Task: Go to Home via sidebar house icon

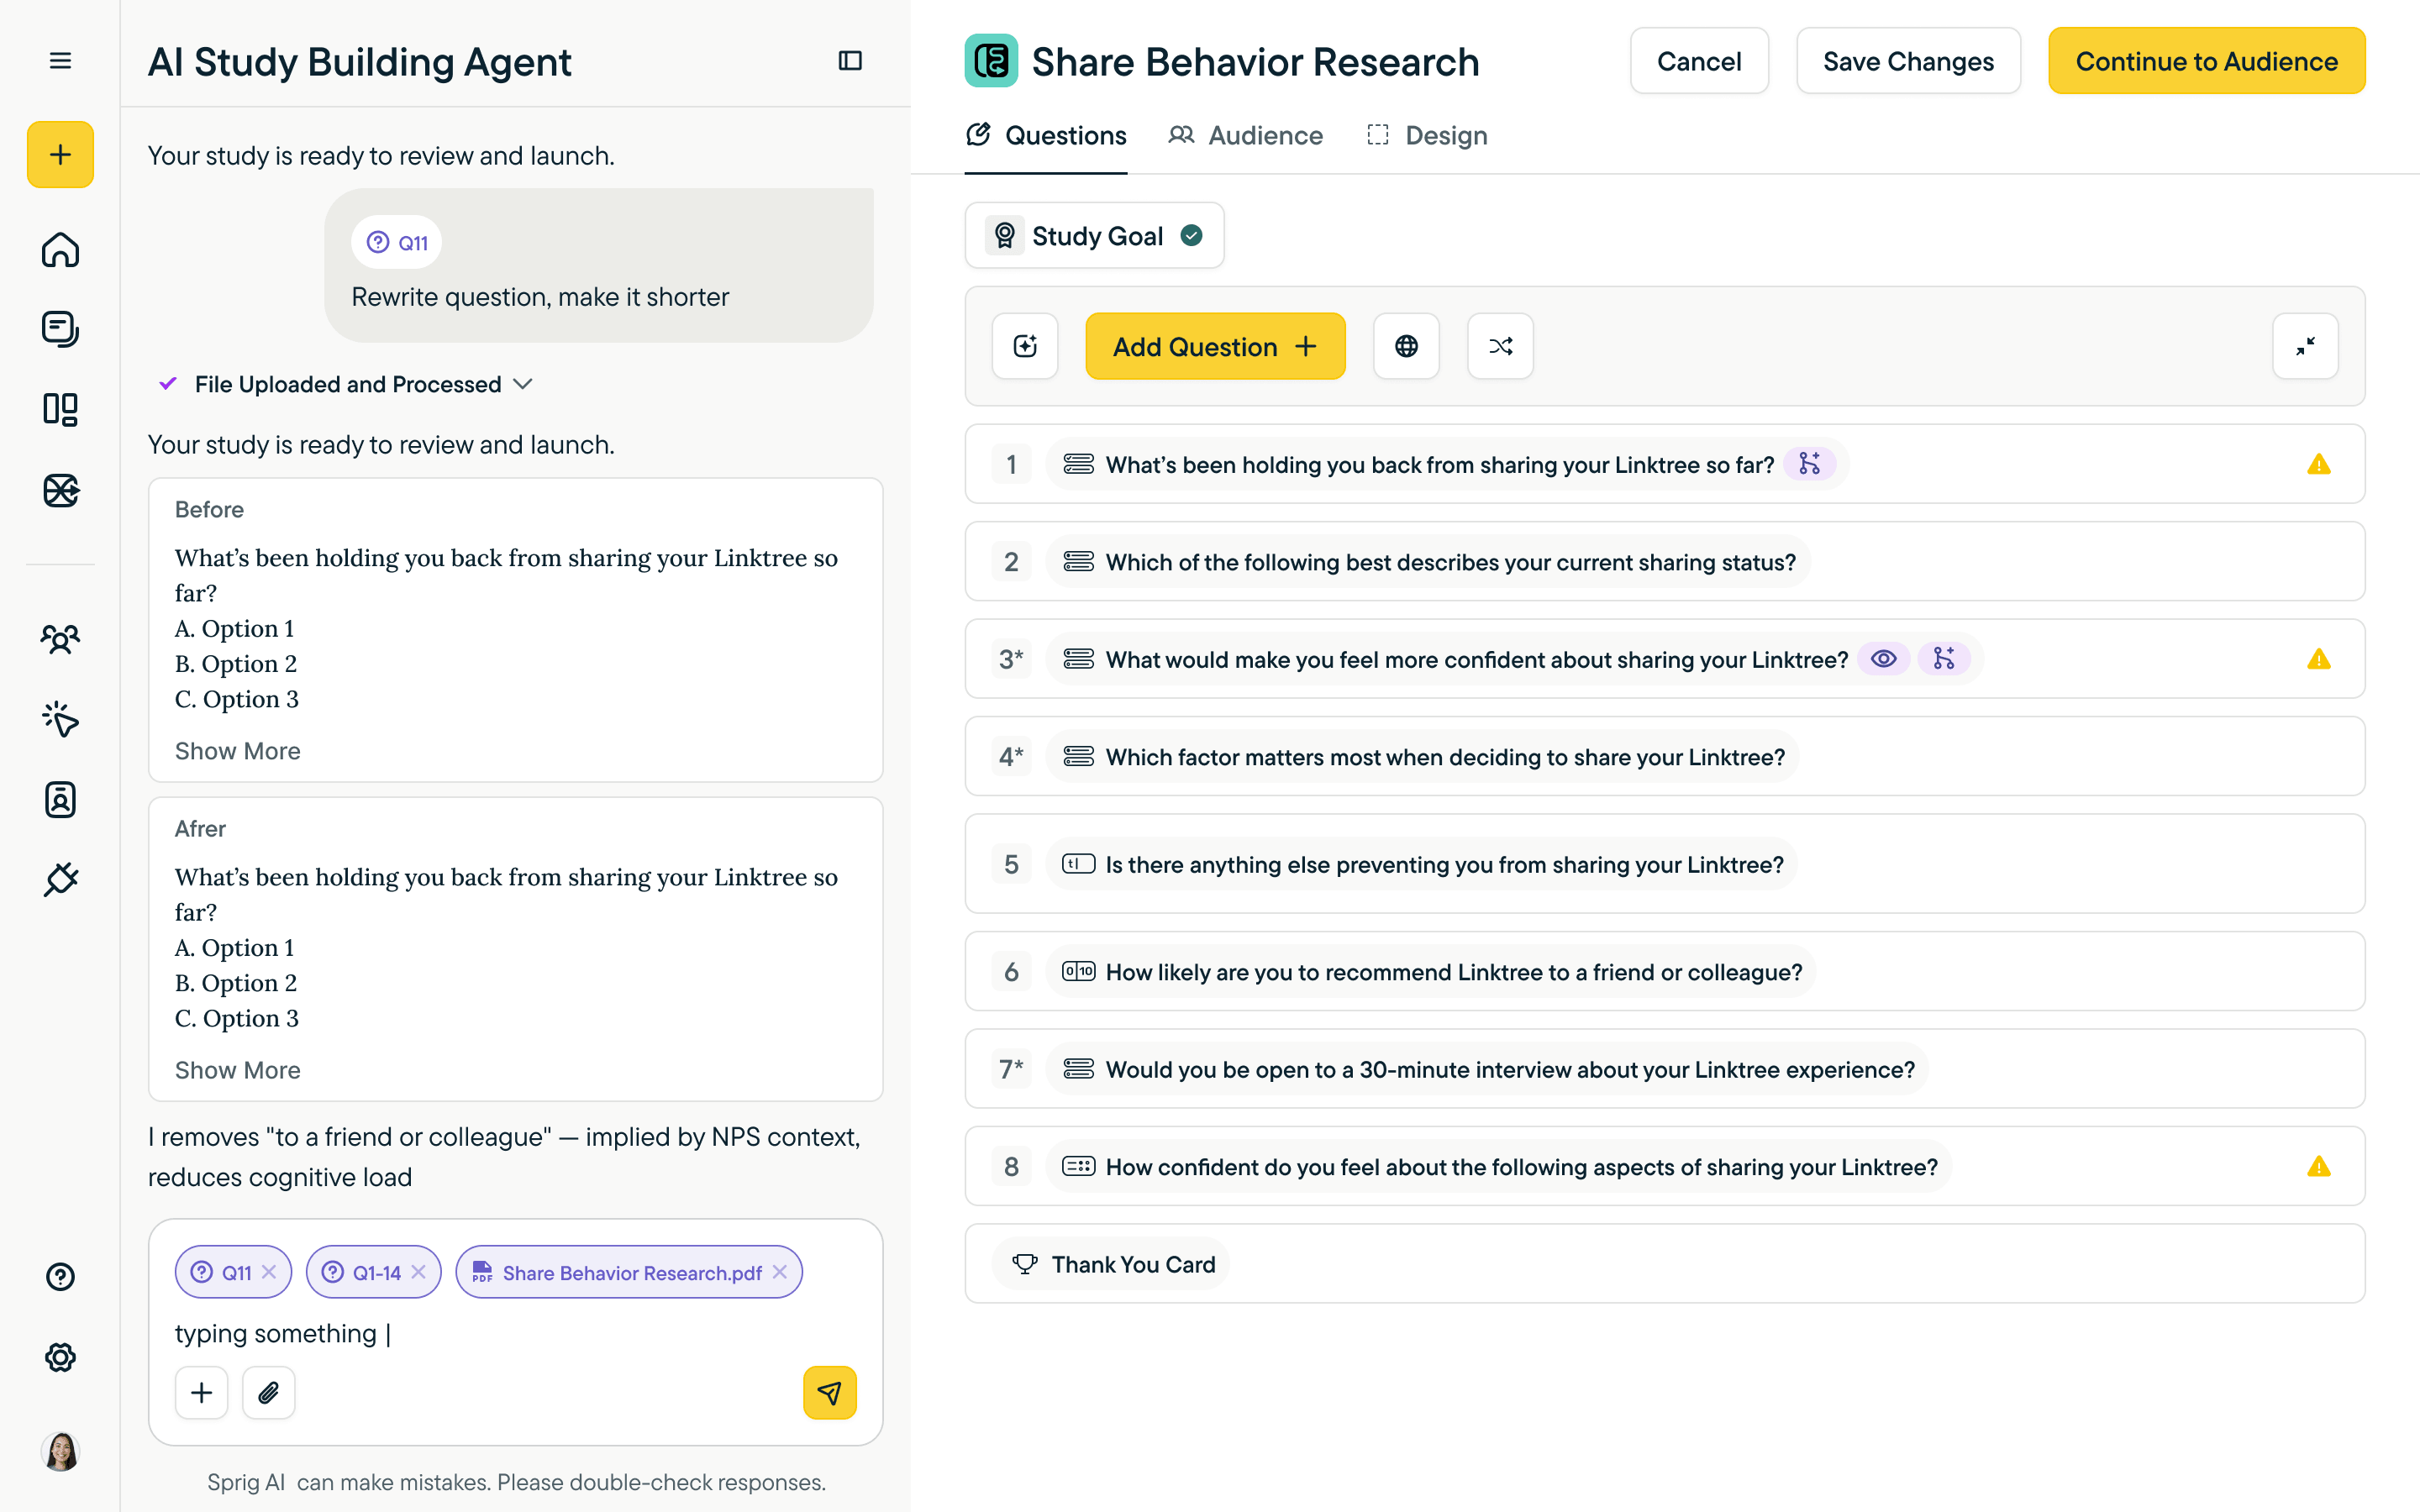Action: click(60, 249)
